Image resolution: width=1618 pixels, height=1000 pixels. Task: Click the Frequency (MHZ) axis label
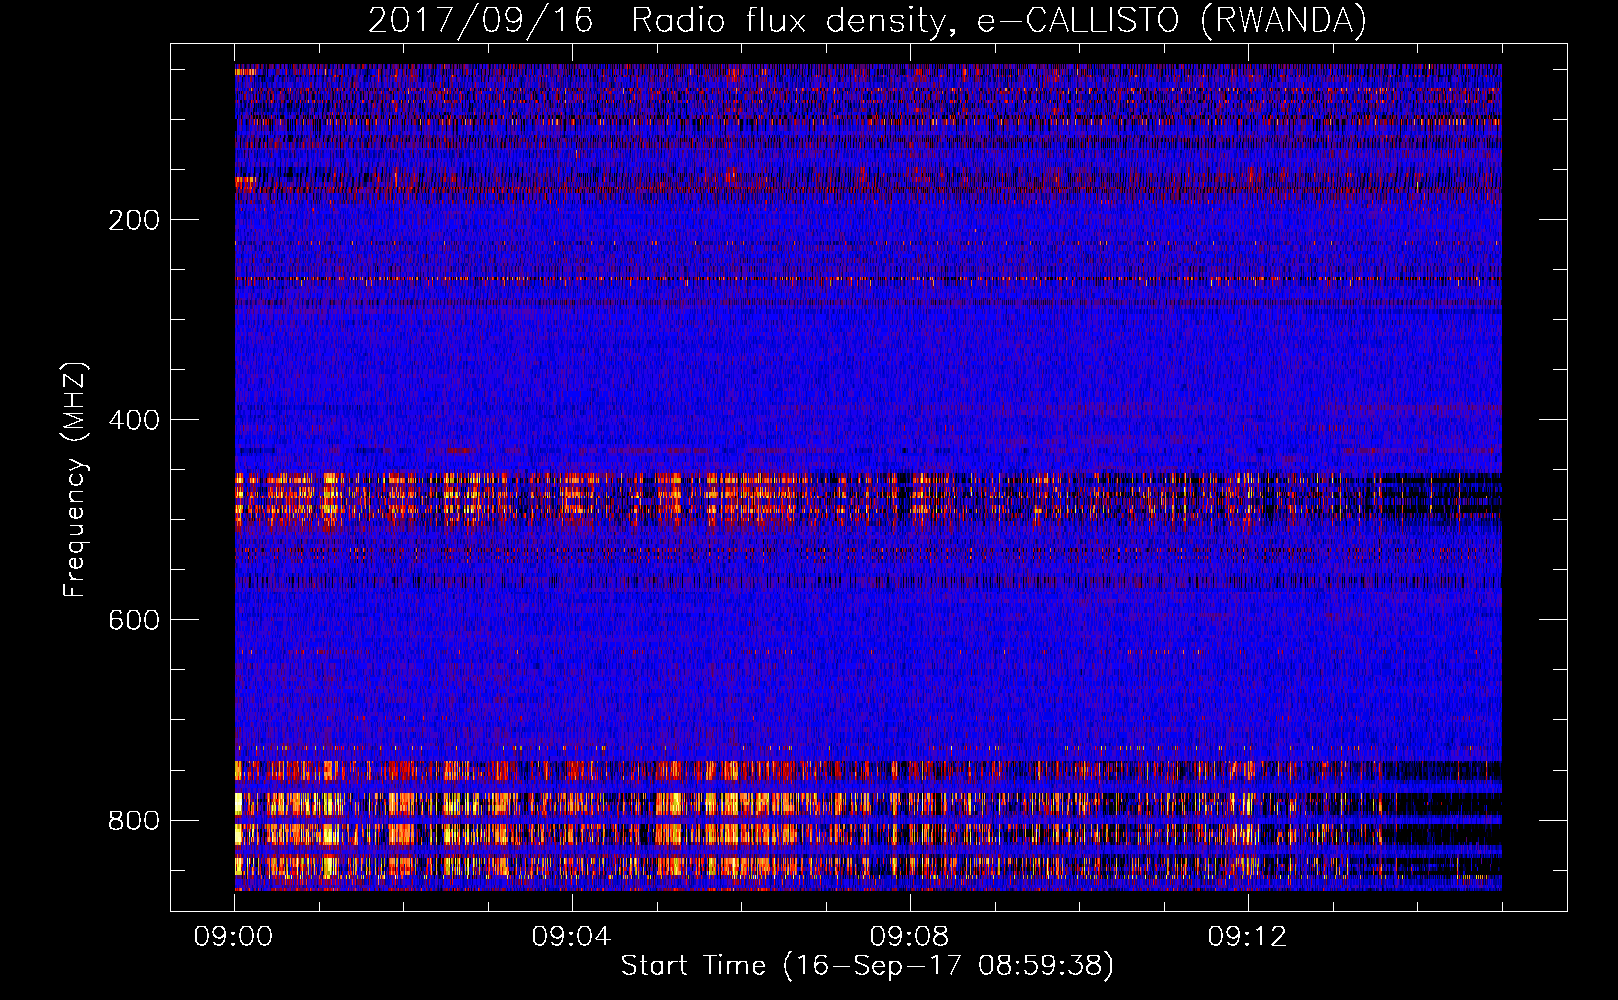pyautogui.click(x=75, y=480)
